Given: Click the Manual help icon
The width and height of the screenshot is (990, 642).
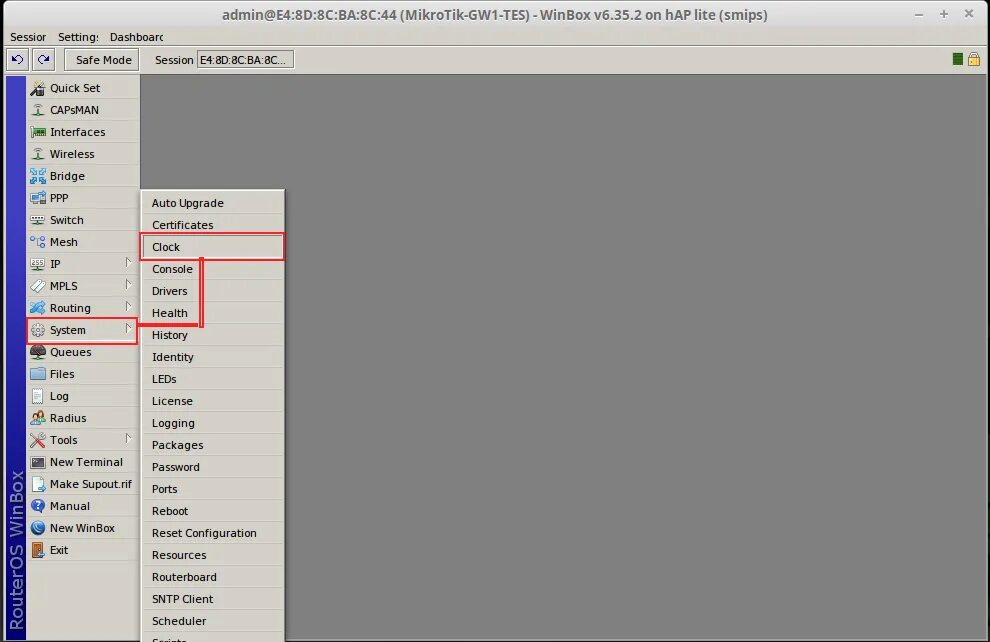Looking at the screenshot, I should coord(38,506).
